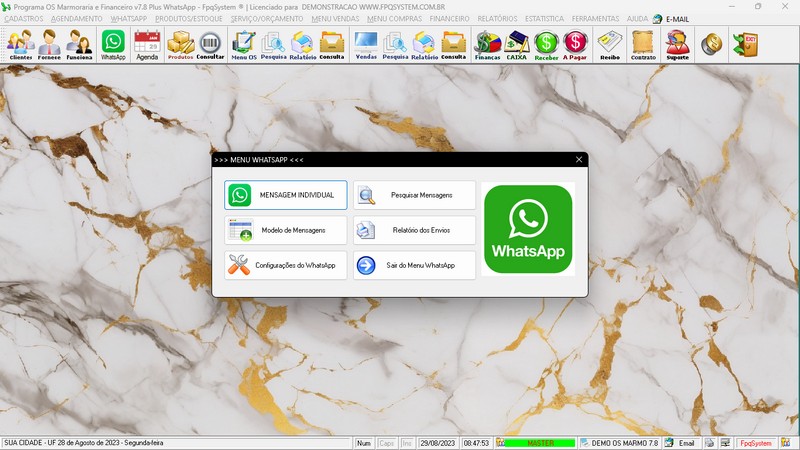Click the gold coin toolbar icon
Image resolution: width=800 pixels, height=450 pixels.
pyautogui.click(x=711, y=44)
